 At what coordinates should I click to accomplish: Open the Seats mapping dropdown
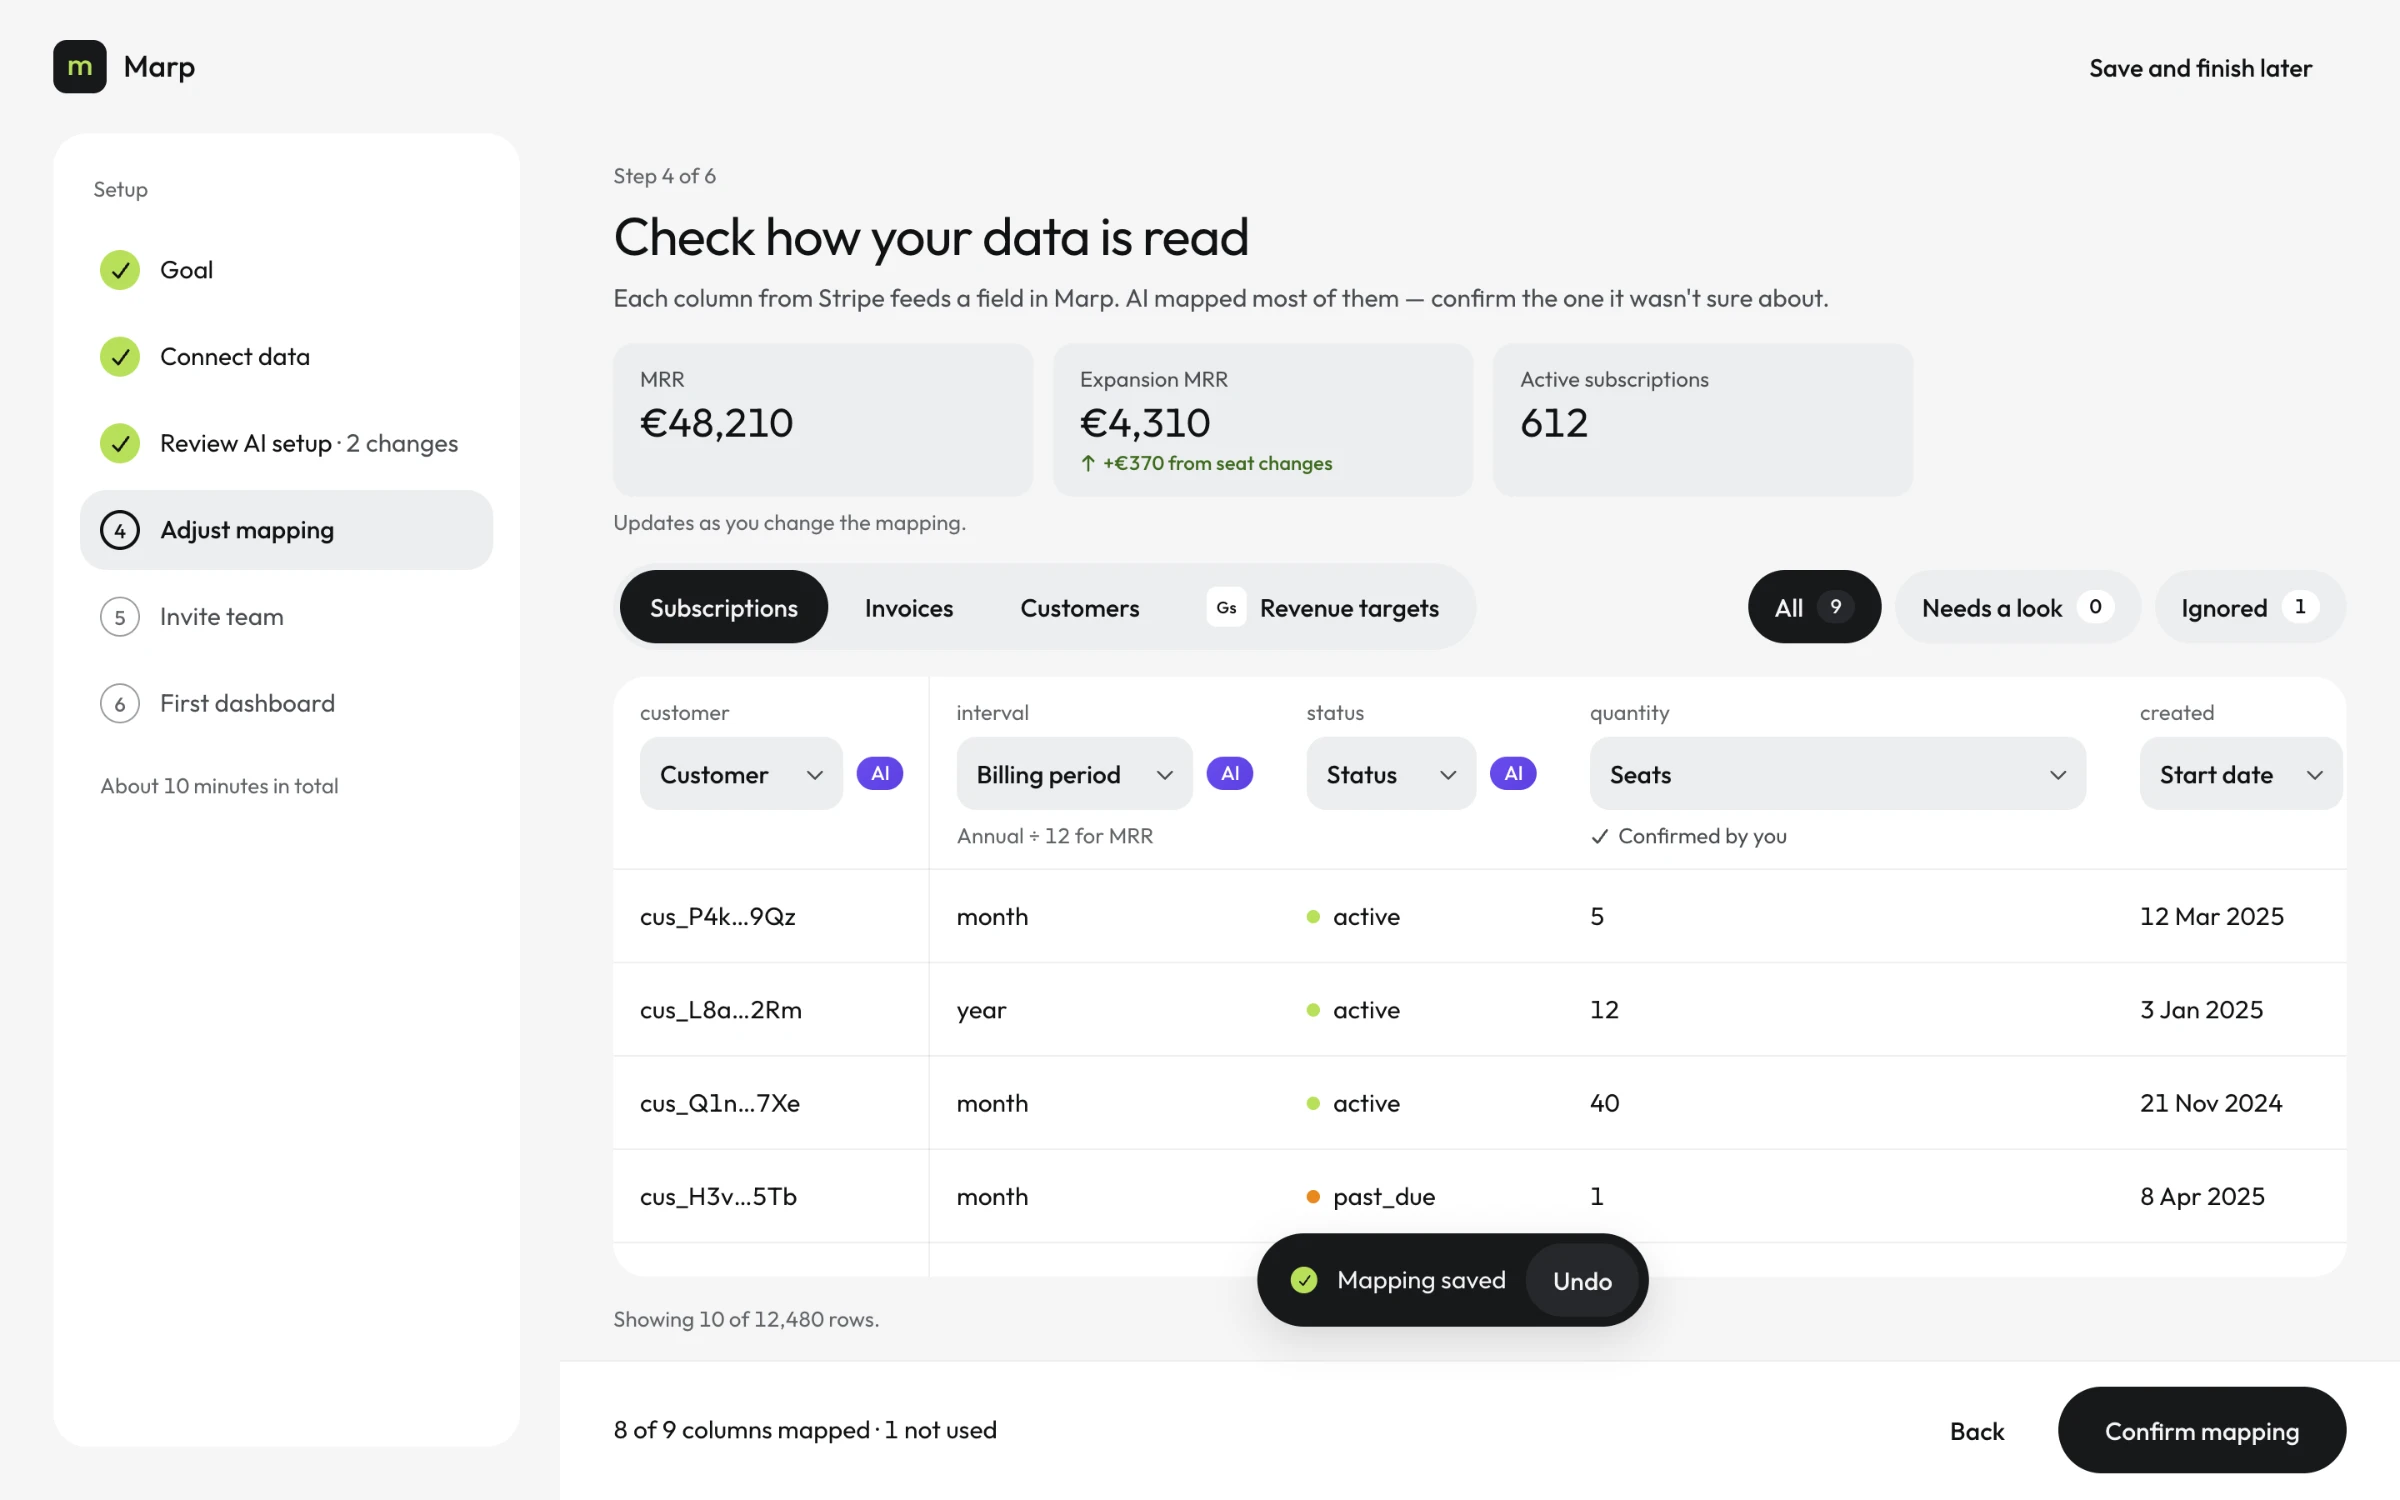(x=1838, y=774)
